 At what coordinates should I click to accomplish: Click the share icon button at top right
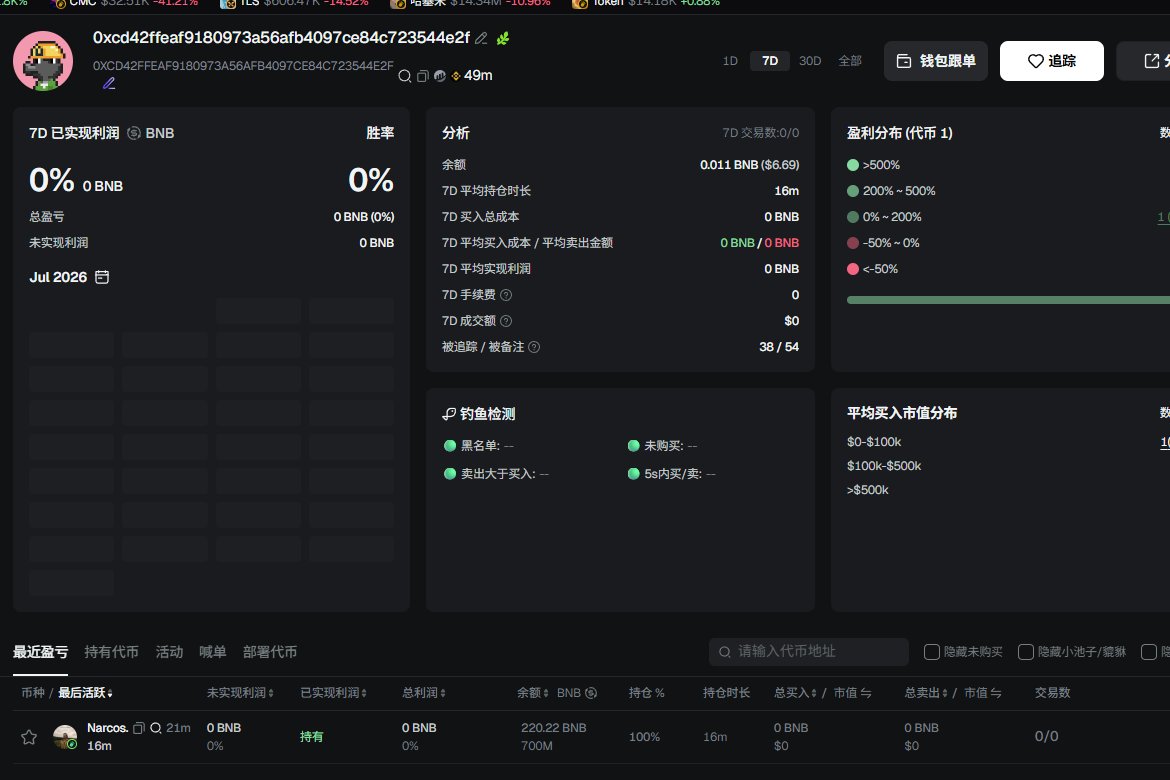click(1151, 60)
